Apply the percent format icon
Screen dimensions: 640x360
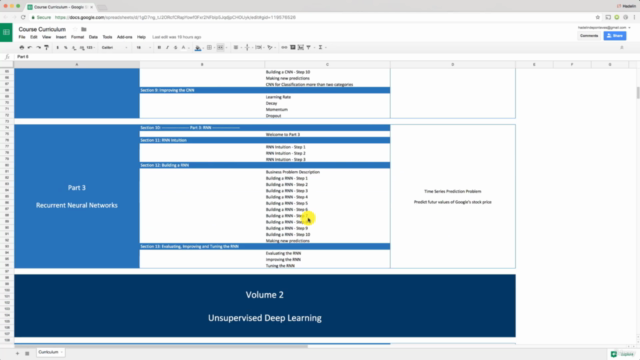(66, 47)
